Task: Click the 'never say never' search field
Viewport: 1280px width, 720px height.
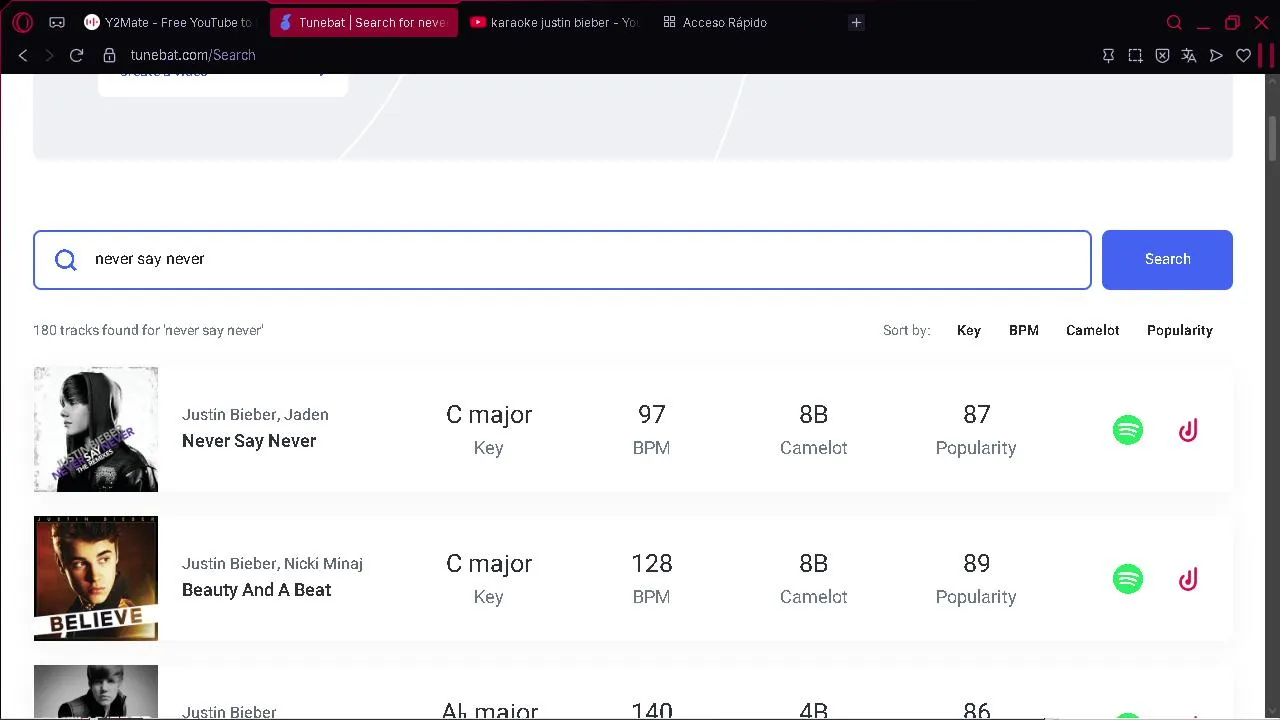Action: [x=562, y=260]
